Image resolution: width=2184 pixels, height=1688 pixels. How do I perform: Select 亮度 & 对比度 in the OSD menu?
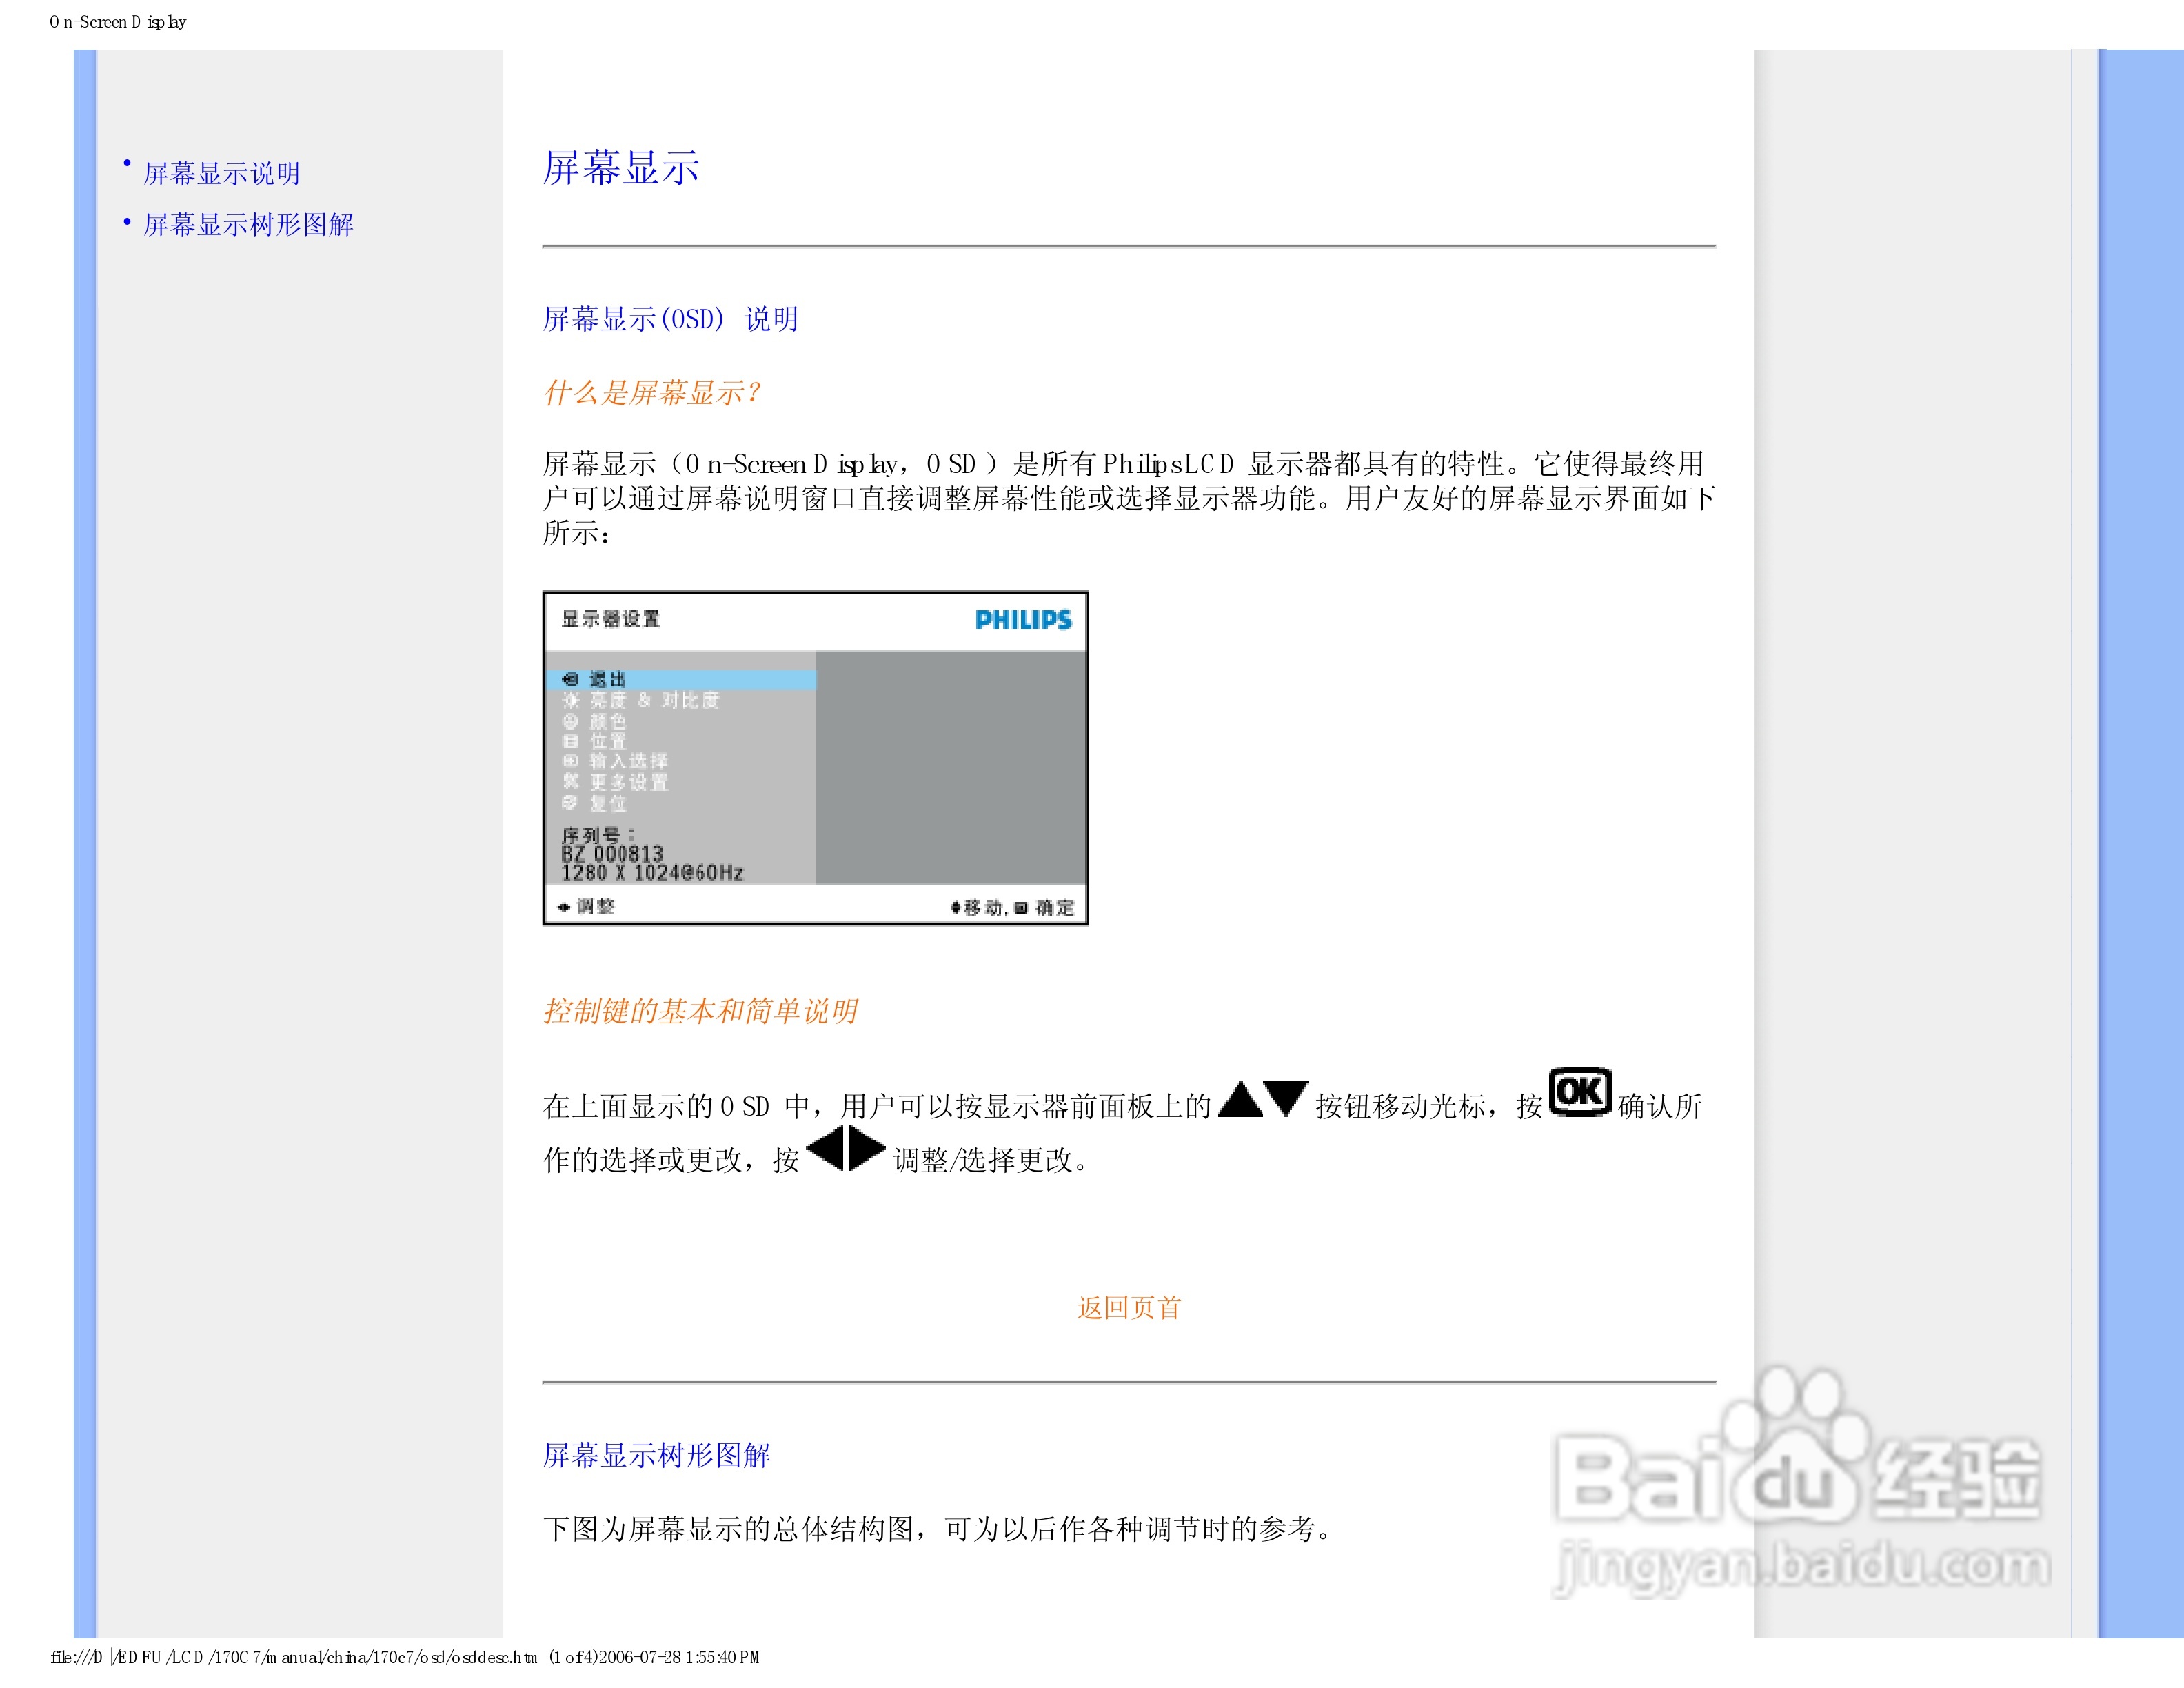point(654,700)
